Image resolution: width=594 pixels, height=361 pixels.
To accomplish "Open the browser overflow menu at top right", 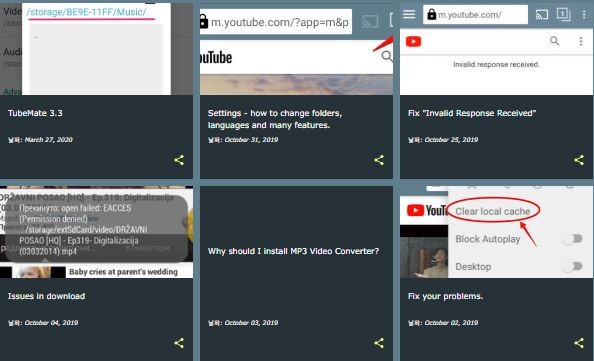I will point(584,15).
